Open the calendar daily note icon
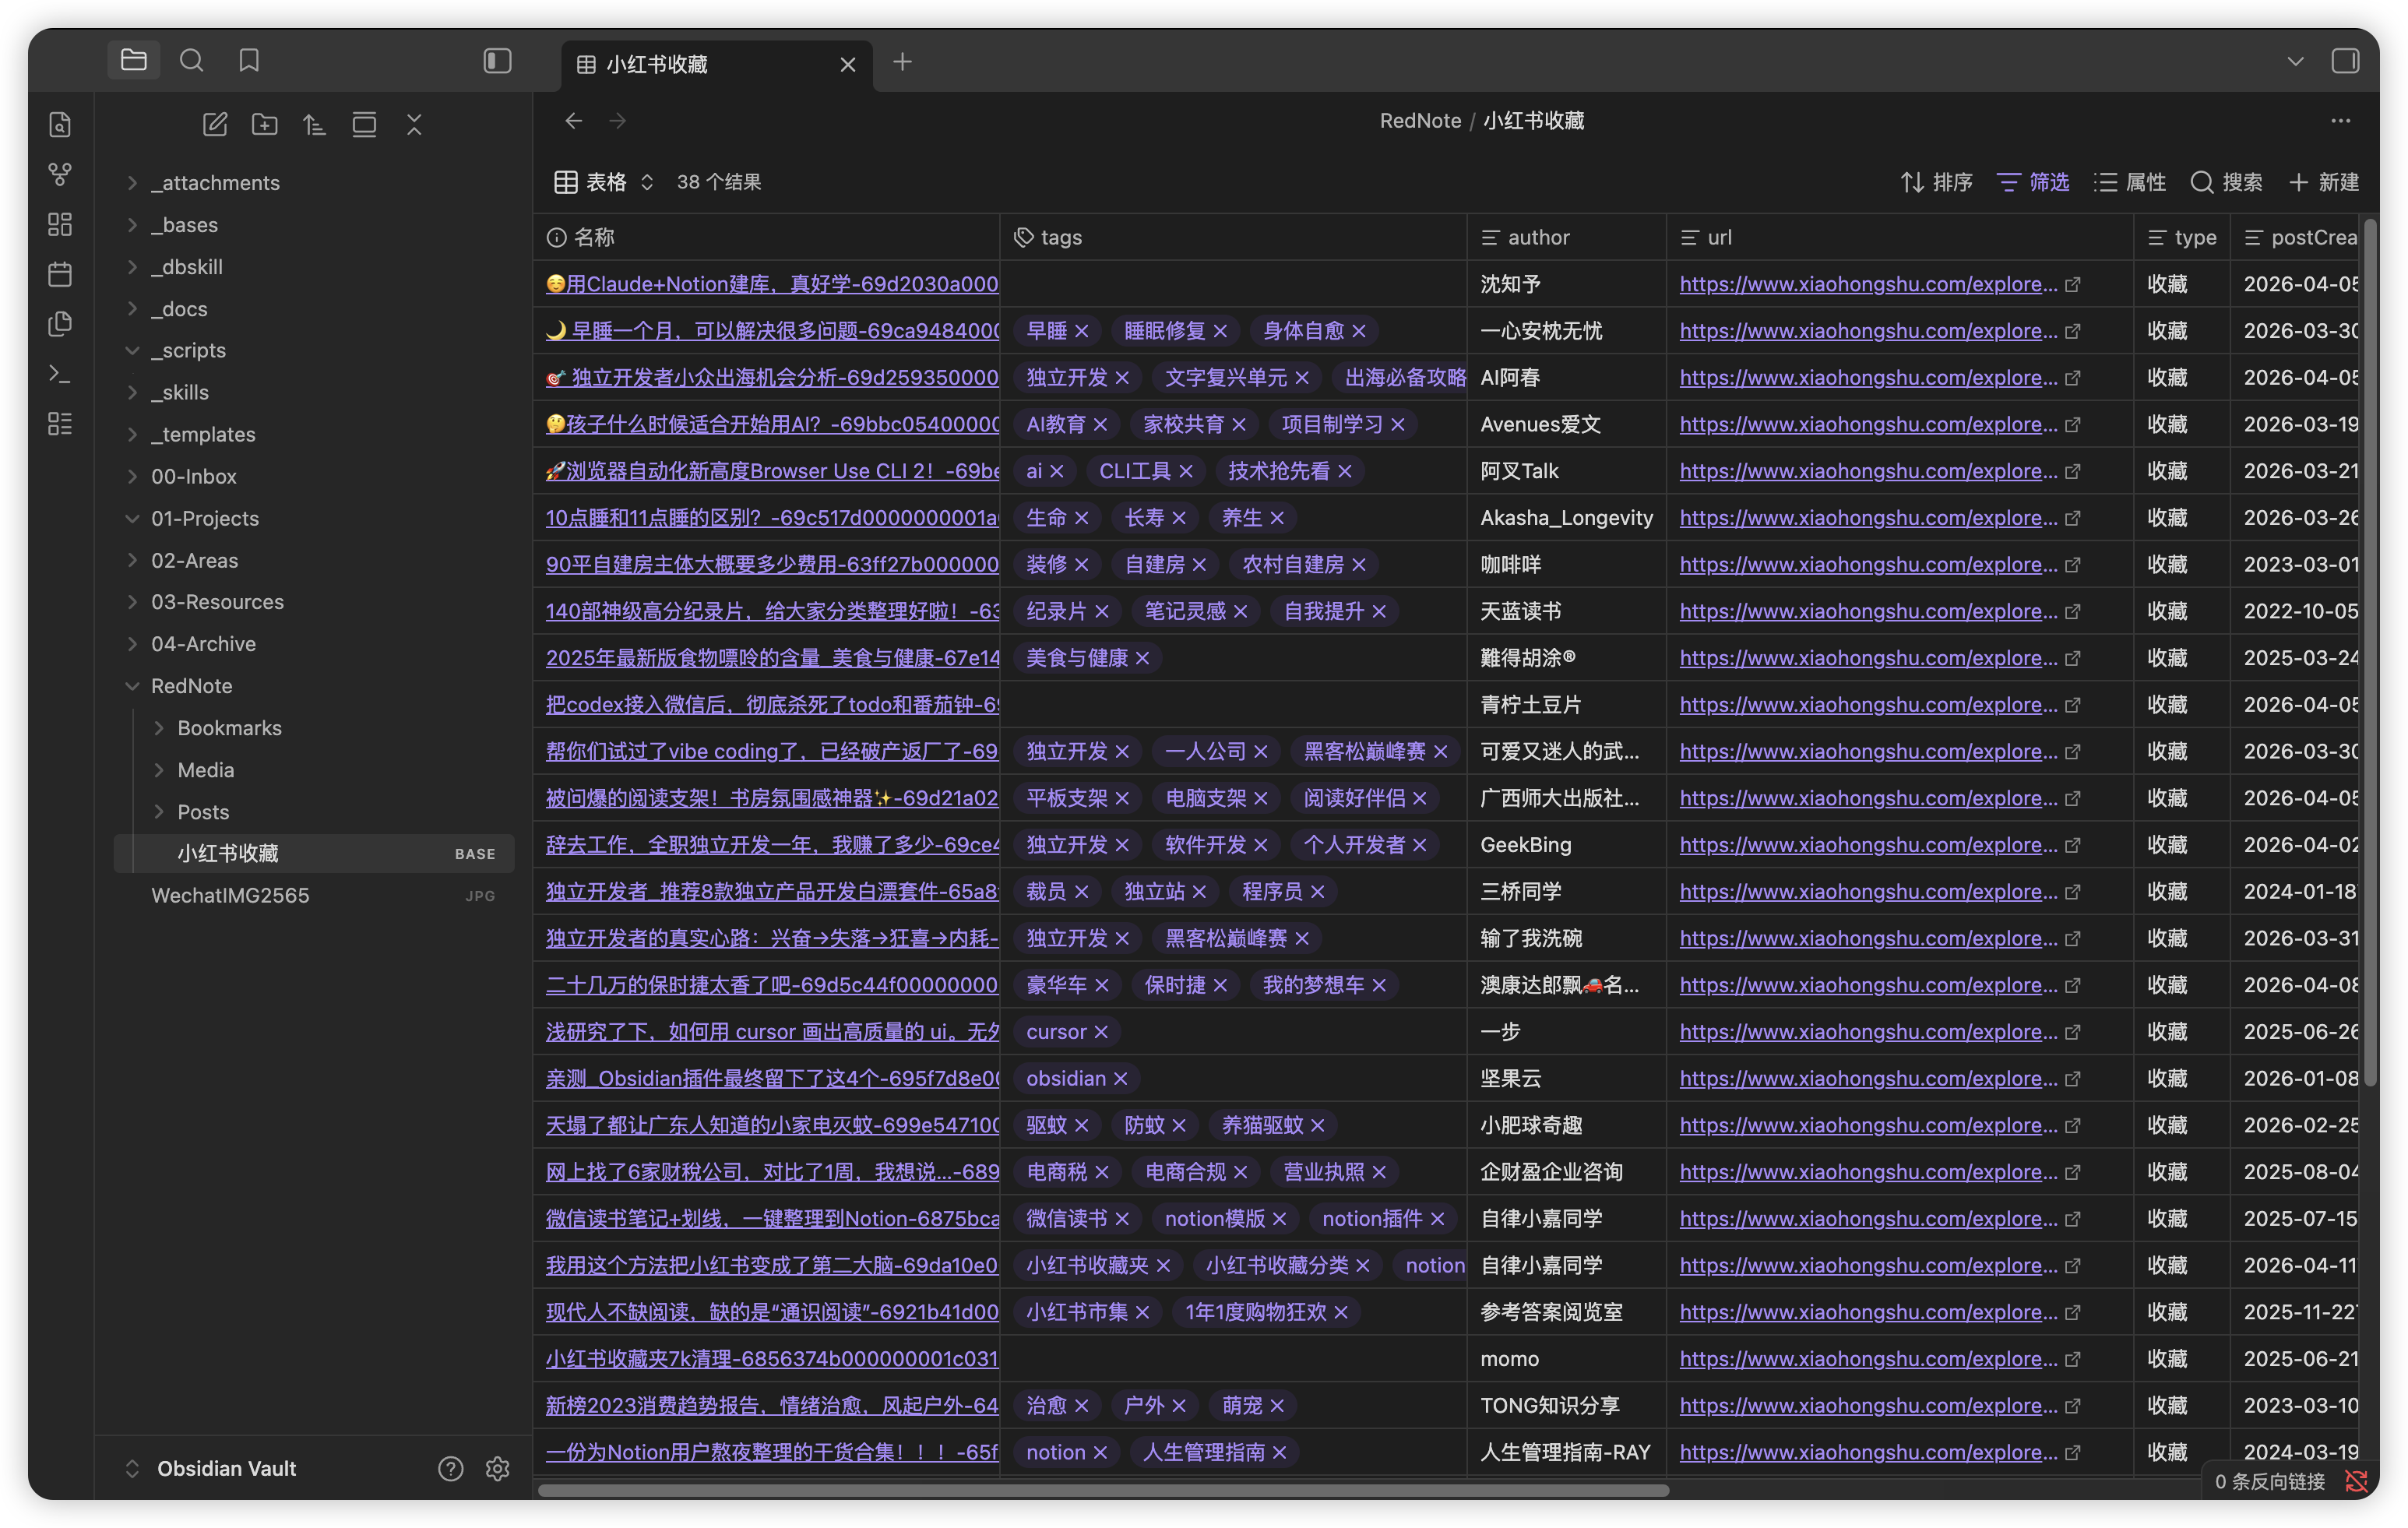Viewport: 2408px width, 1528px height. [60, 274]
